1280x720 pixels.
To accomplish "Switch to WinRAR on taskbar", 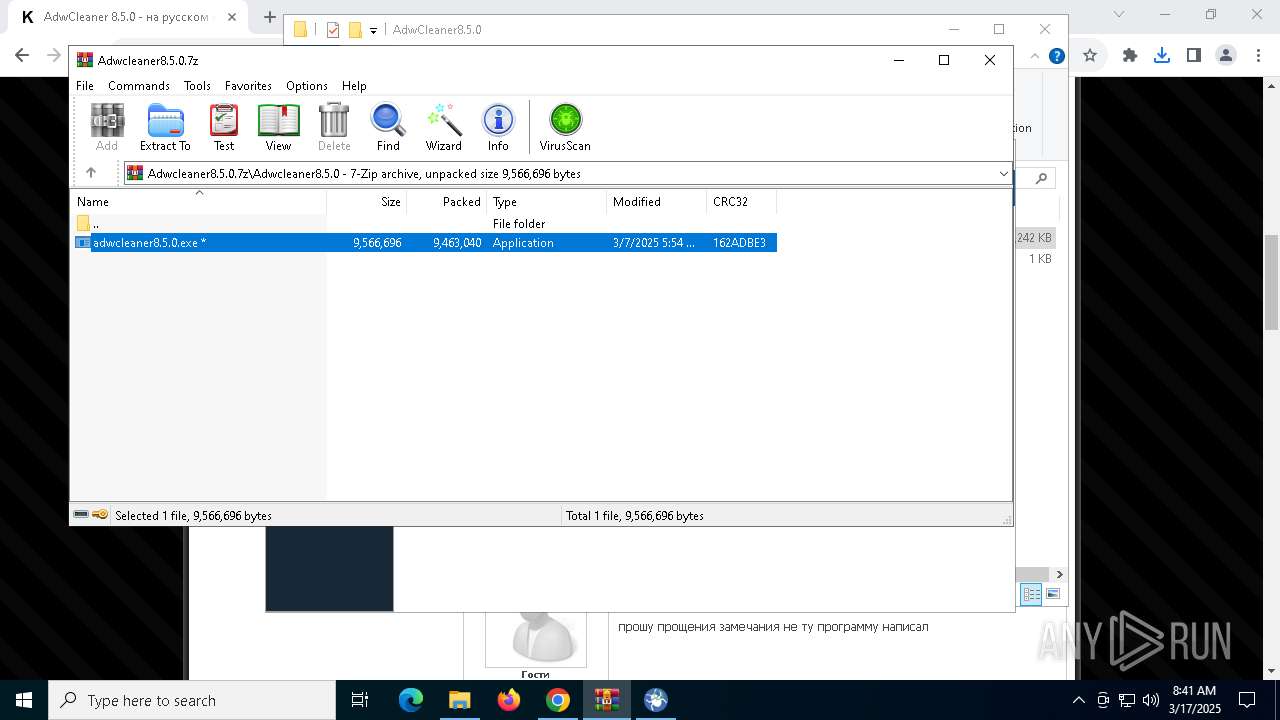I will tap(606, 700).
